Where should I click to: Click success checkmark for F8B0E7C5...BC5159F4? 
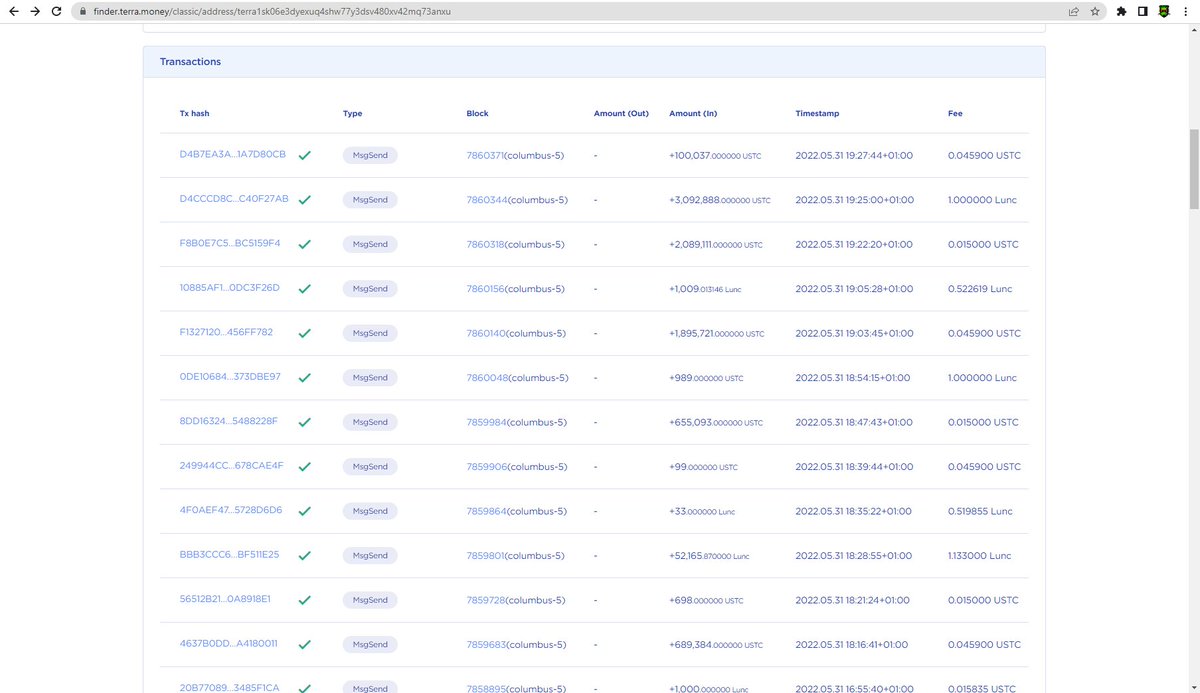click(305, 244)
